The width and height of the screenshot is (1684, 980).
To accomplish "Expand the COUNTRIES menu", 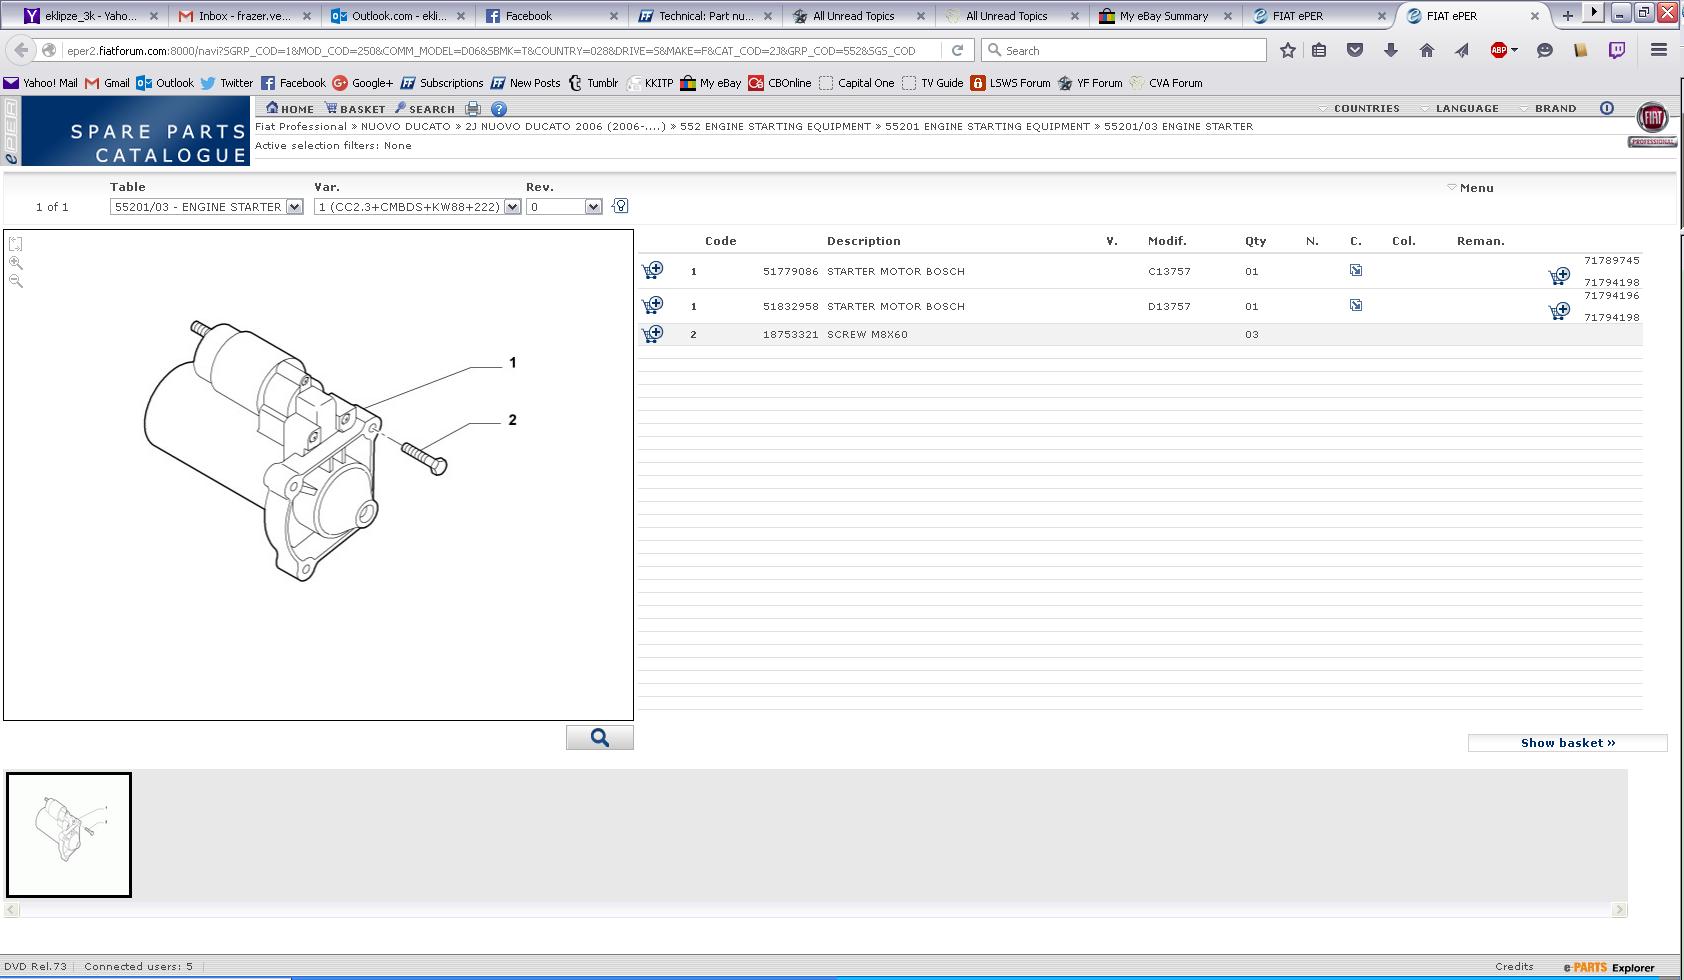I will (1359, 108).
